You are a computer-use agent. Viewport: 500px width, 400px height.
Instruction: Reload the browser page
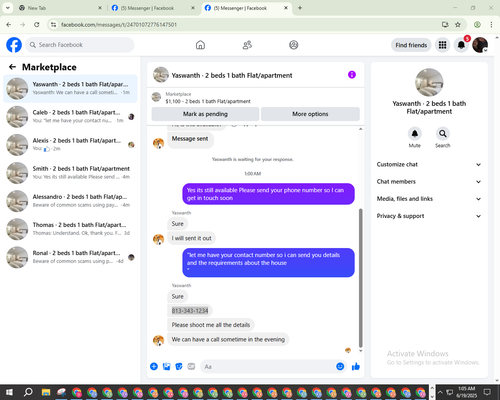coord(37,24)
